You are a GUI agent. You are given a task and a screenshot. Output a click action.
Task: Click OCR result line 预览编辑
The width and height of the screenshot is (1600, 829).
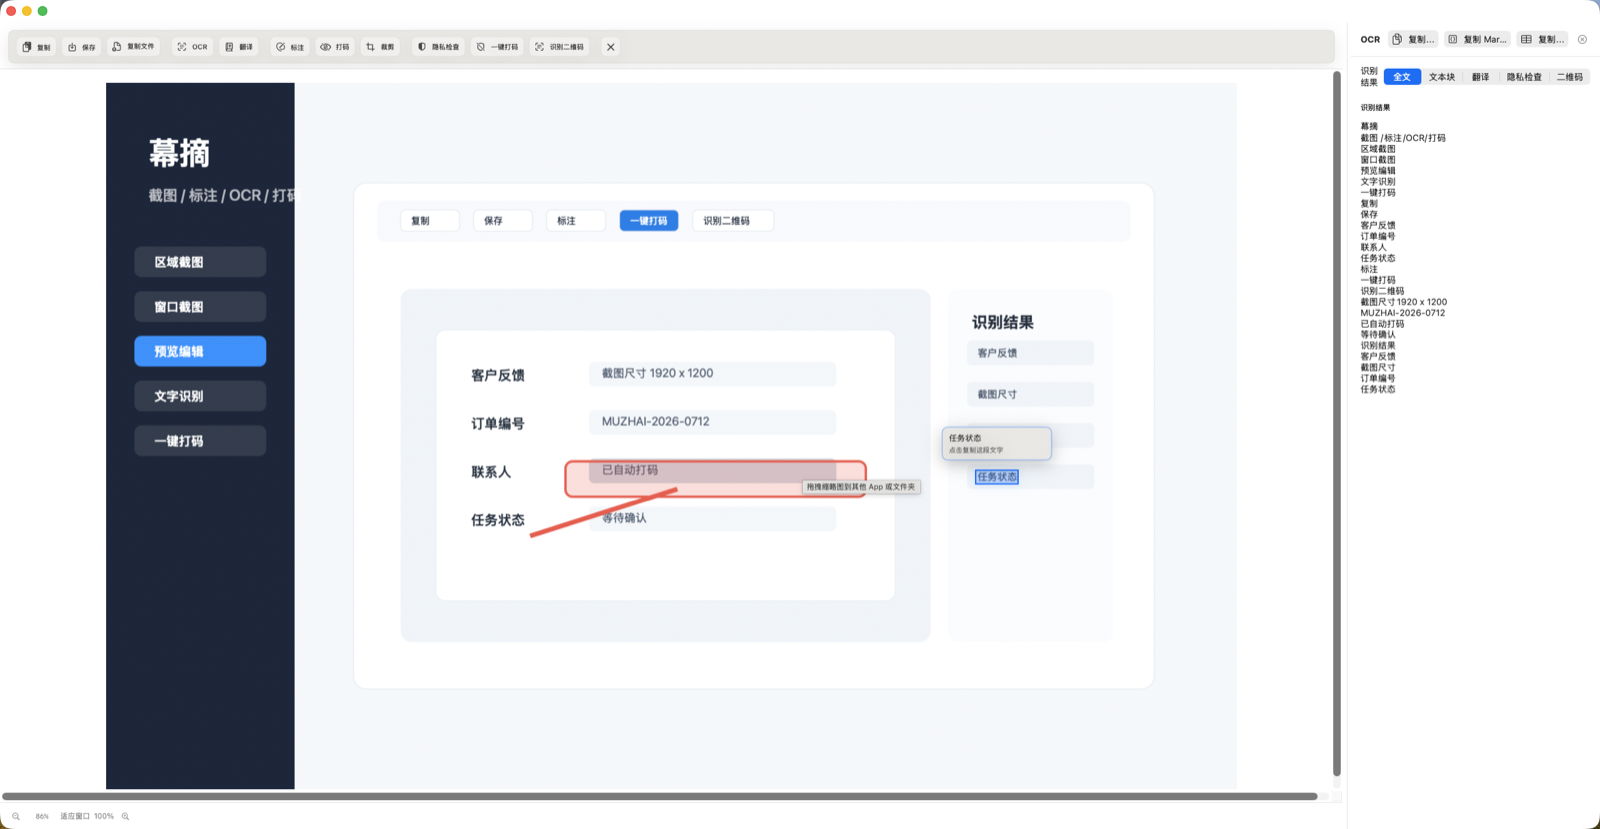(x=1378, y=171)
